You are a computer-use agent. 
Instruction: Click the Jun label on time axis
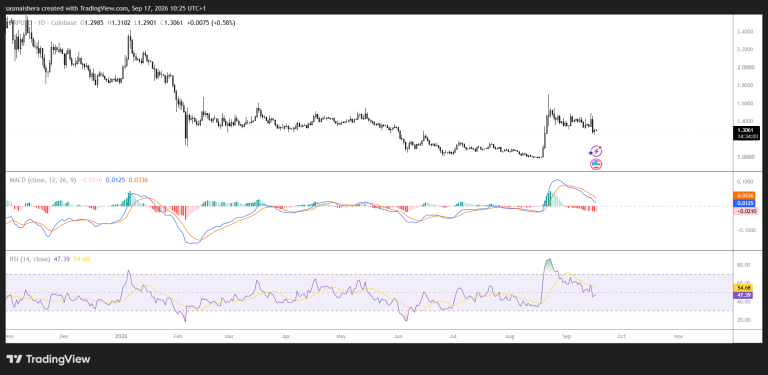(398, 337)
